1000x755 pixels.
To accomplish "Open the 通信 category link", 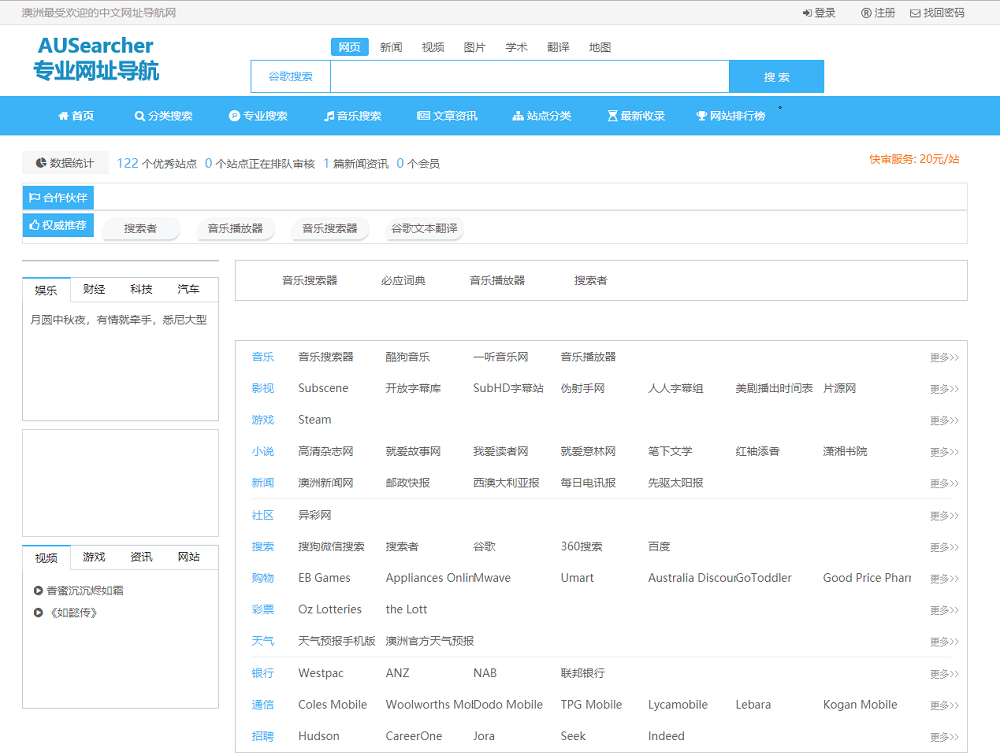I will pos(263,705).
